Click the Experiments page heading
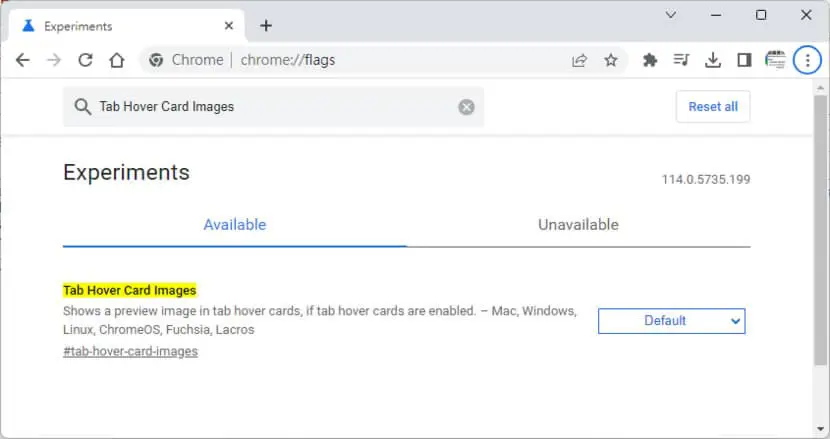This screenshot has height=439, width=830. tap(126, 173)
